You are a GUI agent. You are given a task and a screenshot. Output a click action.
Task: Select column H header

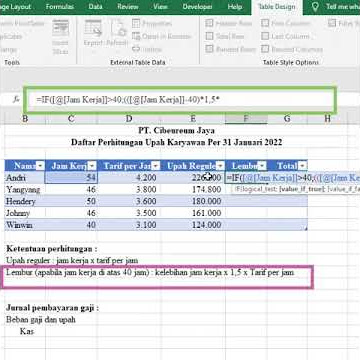(x=327, y=119)
